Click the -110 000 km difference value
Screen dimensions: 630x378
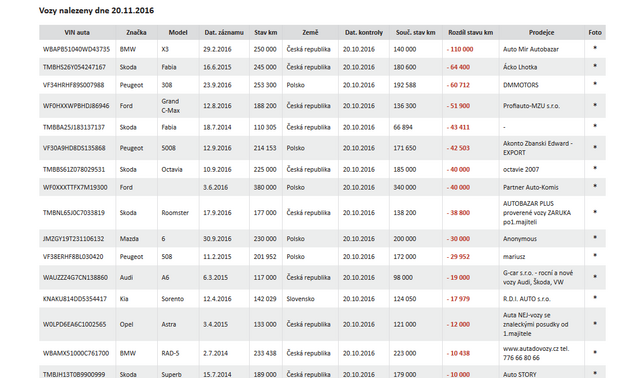tap(460, 49)
